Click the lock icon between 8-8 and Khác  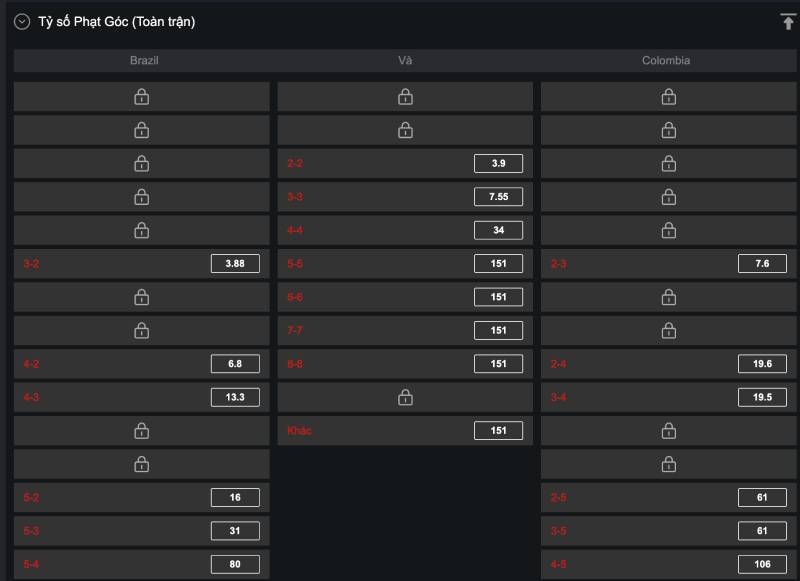405,397
